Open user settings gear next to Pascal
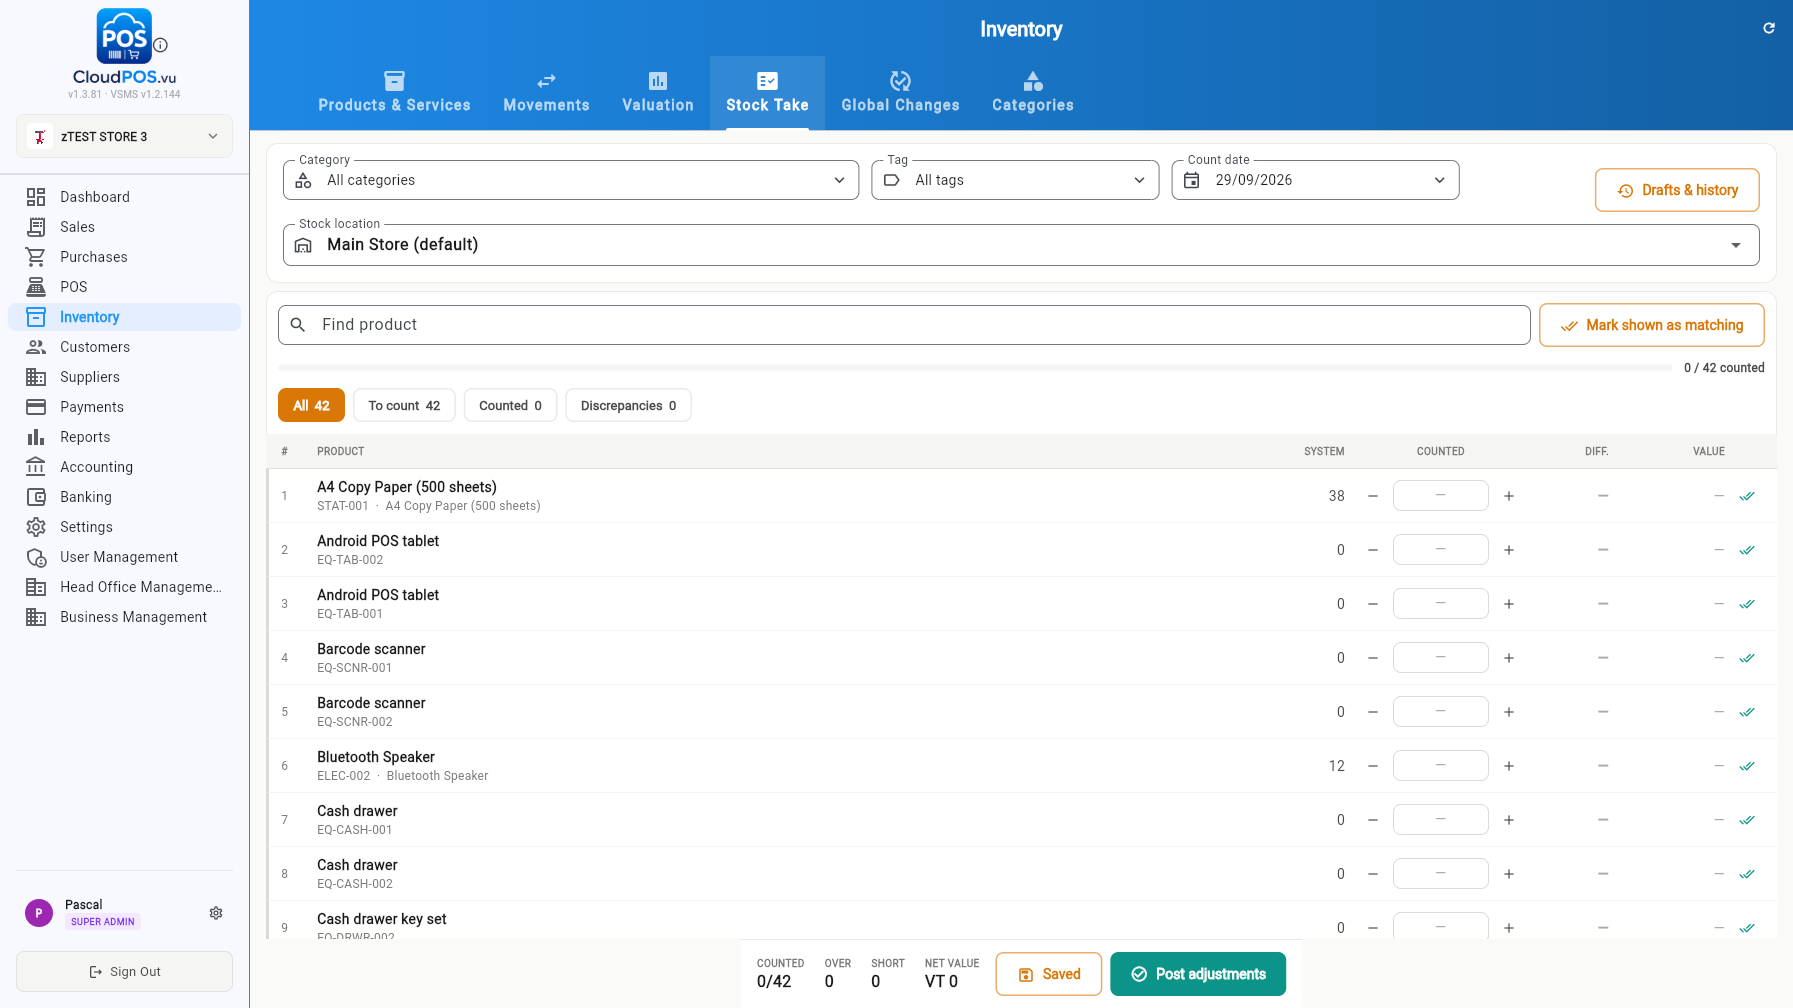1793x1008 pixels. [216, 913]
